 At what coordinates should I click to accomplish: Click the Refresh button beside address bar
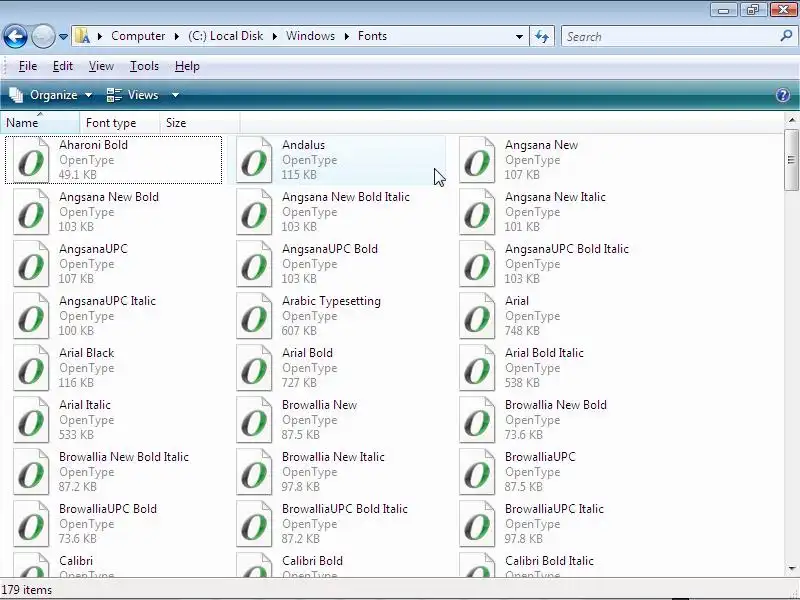coord(542,37)
